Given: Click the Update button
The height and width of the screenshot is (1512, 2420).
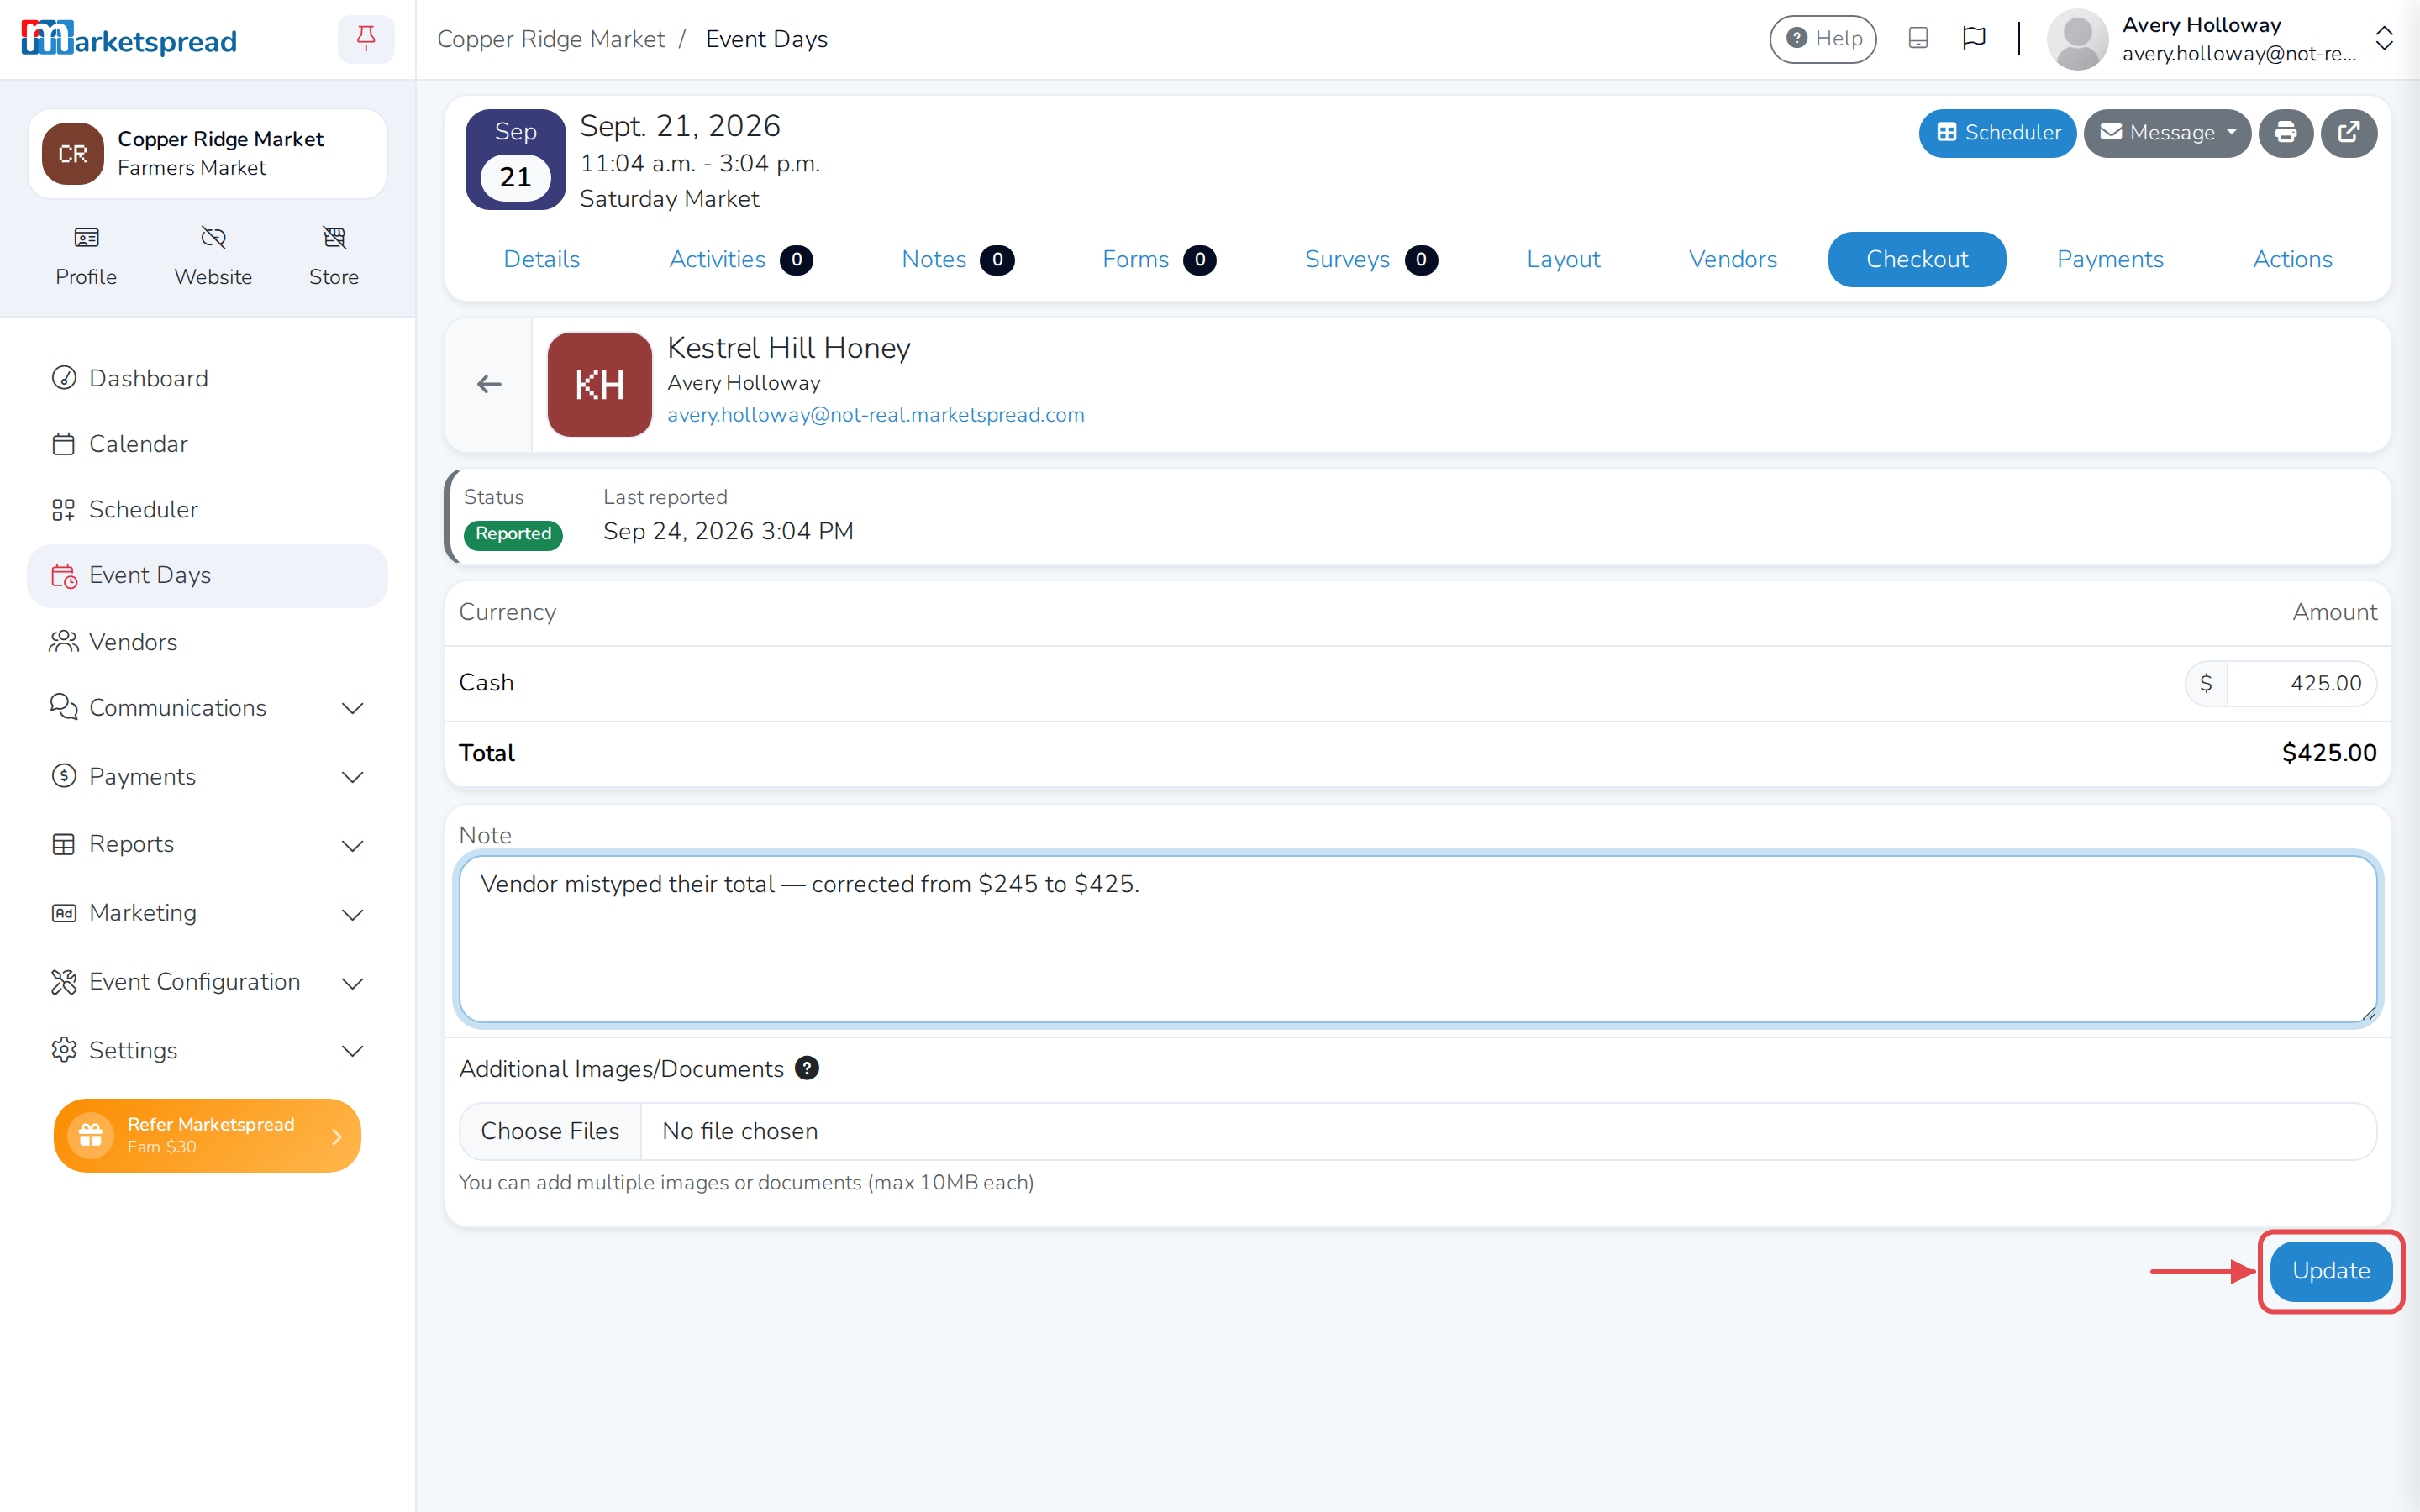Looking at the screenshot, I should (x=2330, y=1270).
